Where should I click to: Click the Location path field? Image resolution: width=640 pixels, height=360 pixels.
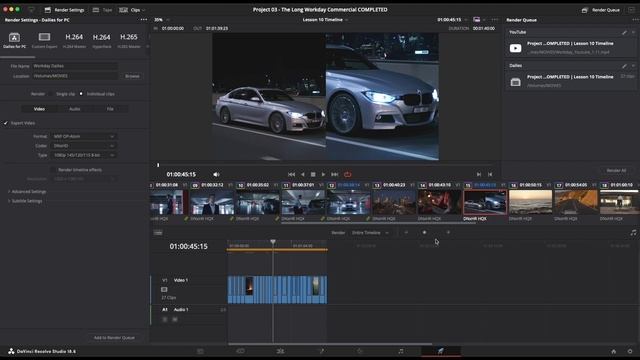[x=75, y=76]
